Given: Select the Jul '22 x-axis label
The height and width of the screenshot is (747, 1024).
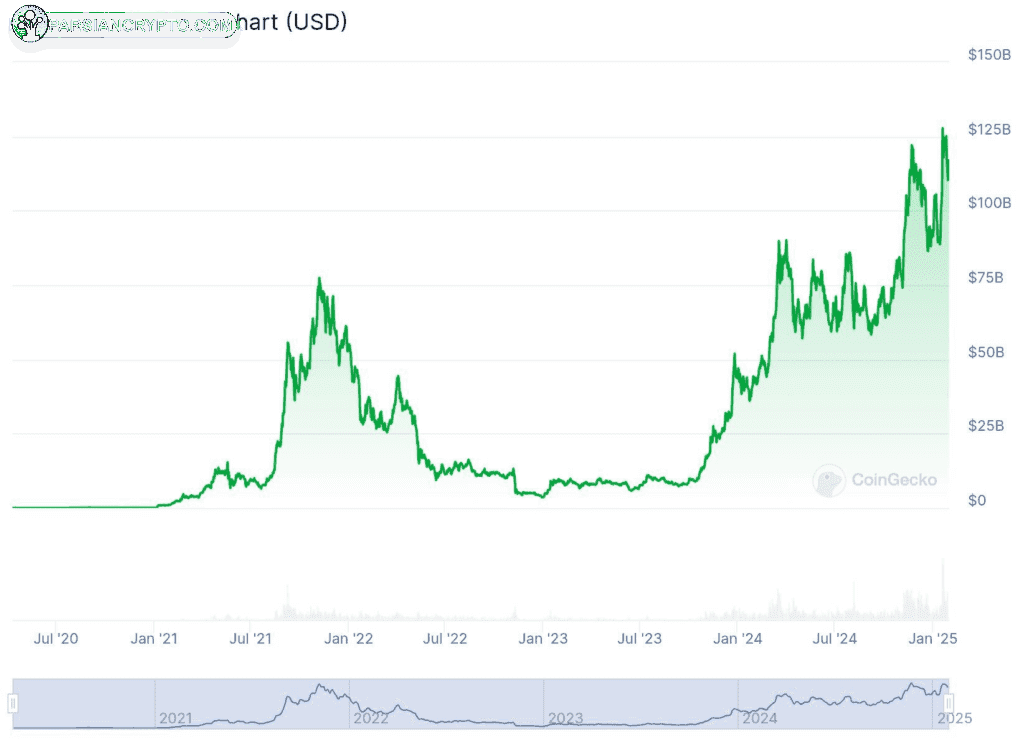Looking at the screenshot, I should click(445, 639).
